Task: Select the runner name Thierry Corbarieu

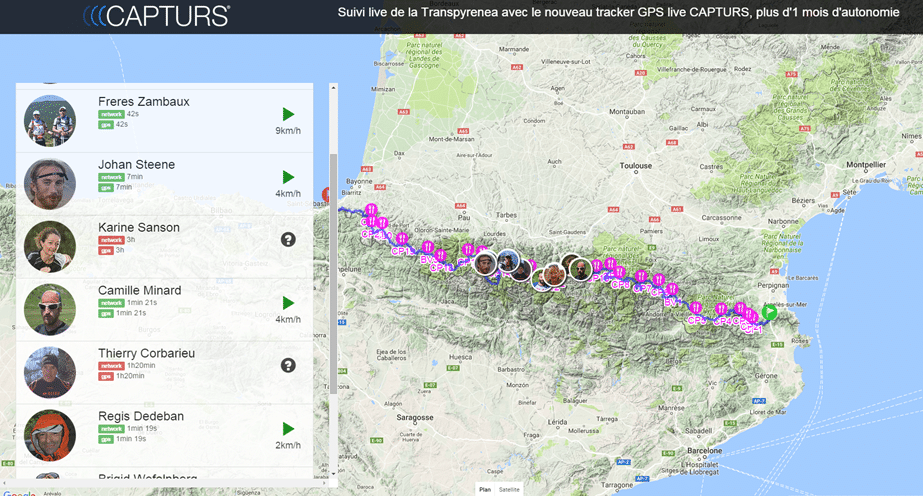Action: point(147,354)
